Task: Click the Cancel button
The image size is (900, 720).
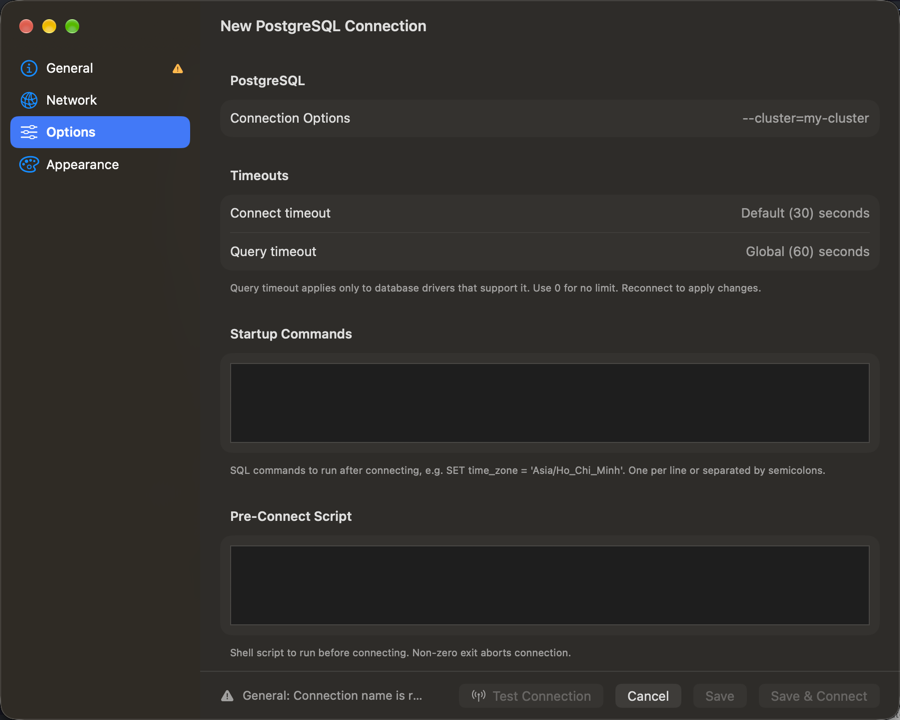Action: [648, 696]
